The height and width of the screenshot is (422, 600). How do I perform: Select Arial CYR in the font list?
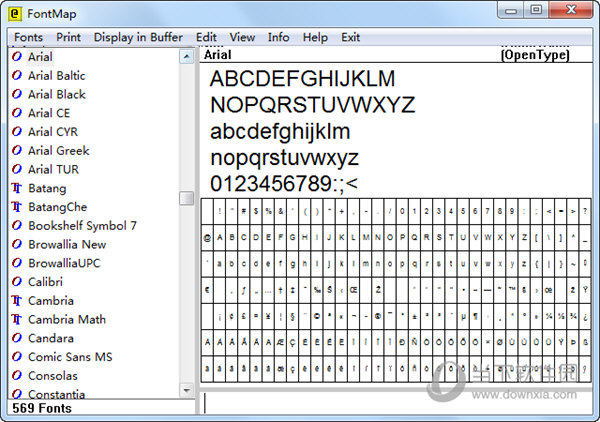click(x=53, y=132)
